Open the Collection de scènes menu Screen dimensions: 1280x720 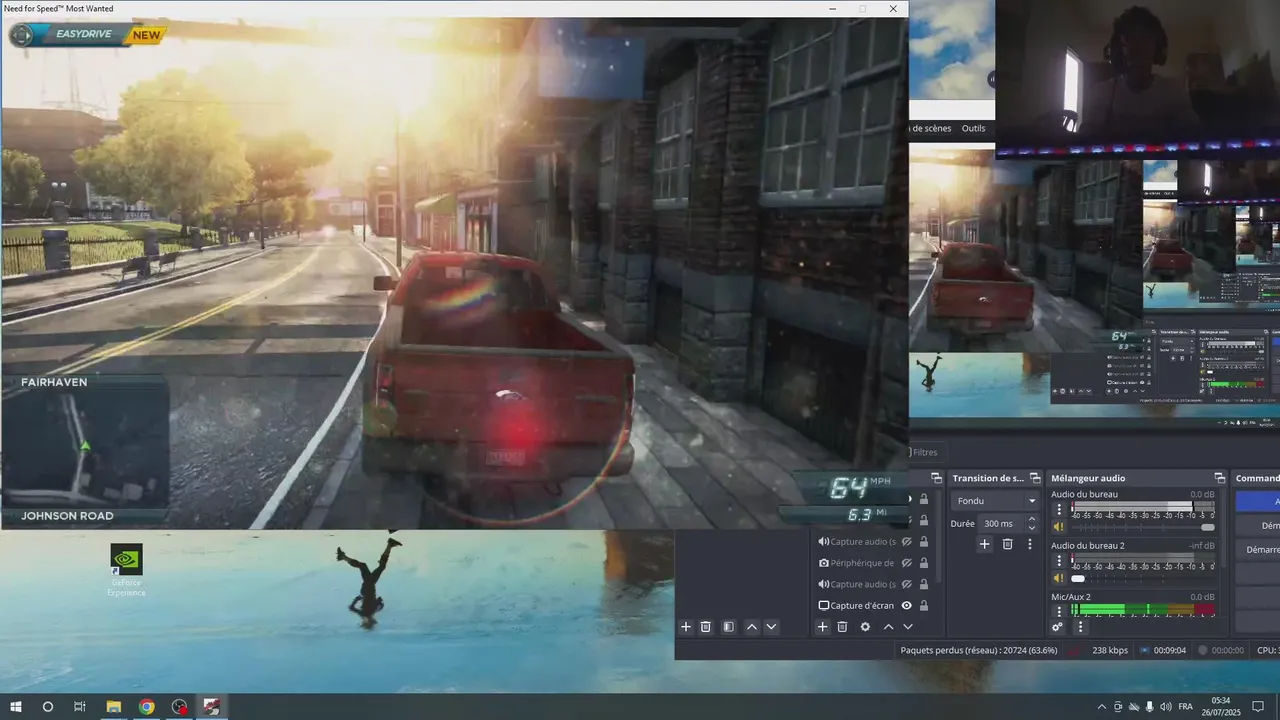[x=930, y=128]
